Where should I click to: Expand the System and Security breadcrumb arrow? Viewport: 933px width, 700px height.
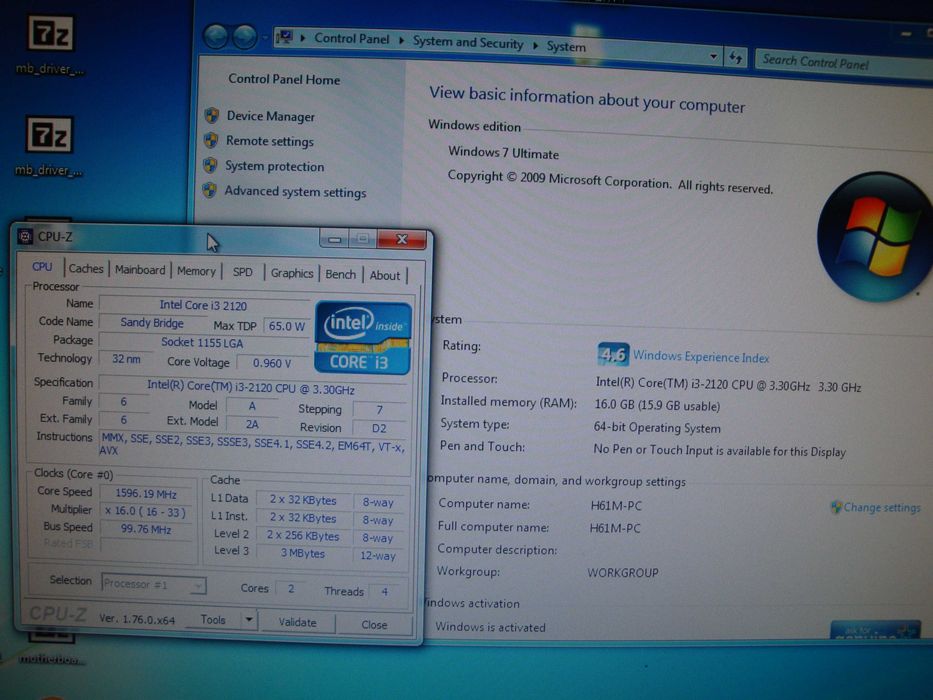pyautogui.click(x=536, y=45)
